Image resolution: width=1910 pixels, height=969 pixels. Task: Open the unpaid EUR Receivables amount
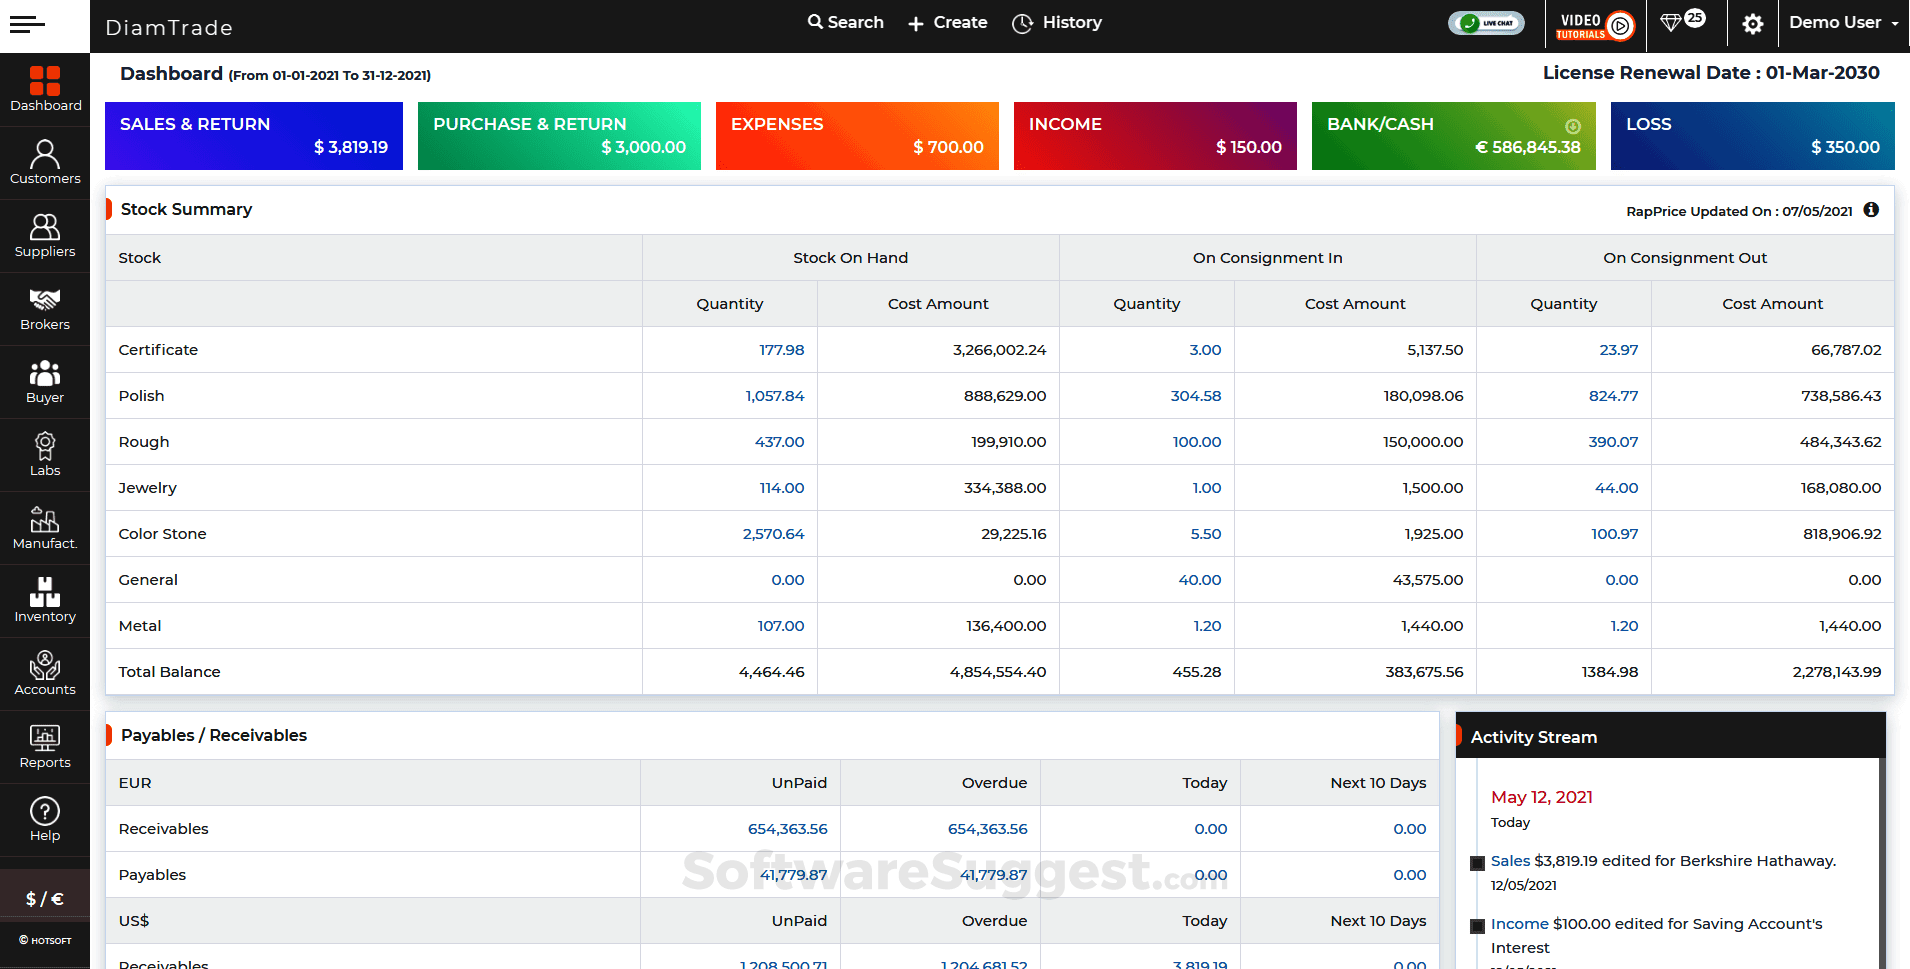789,828
